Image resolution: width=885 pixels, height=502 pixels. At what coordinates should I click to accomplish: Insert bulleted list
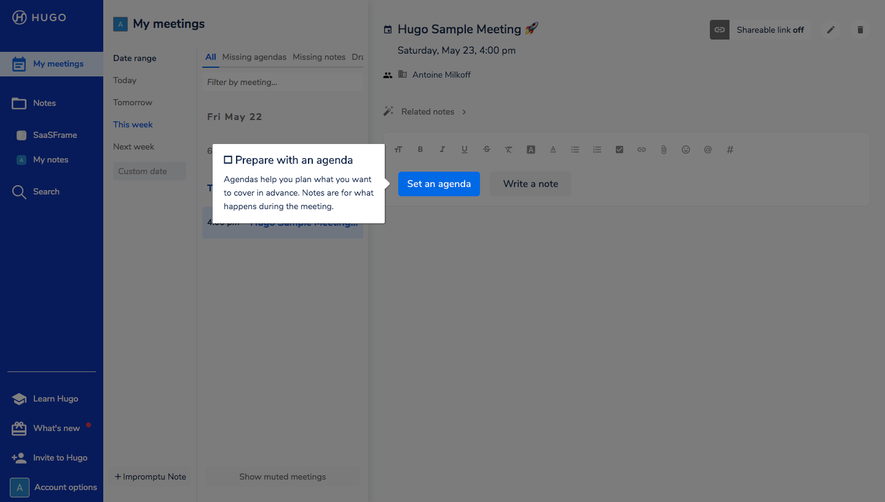click(x=575, y=150)
